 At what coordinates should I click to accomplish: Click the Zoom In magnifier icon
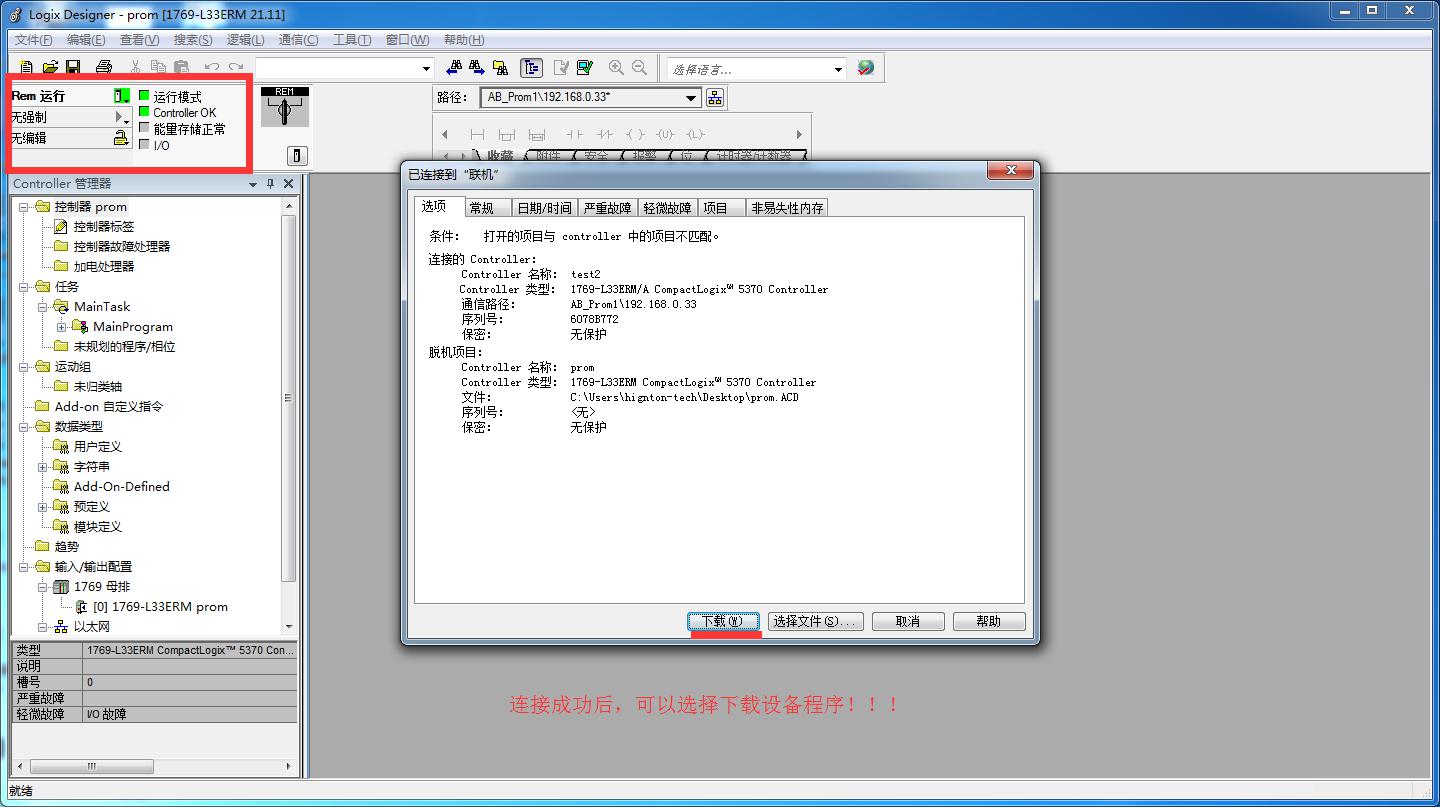point(616,67)
